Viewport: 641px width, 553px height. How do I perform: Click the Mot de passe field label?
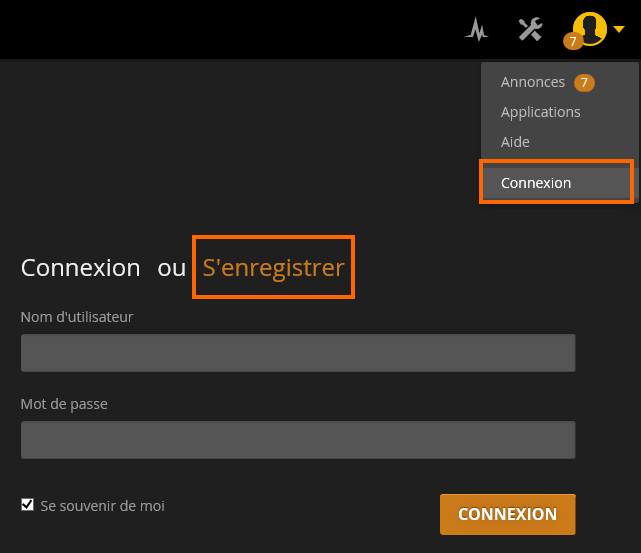click(x=64, y=404)
